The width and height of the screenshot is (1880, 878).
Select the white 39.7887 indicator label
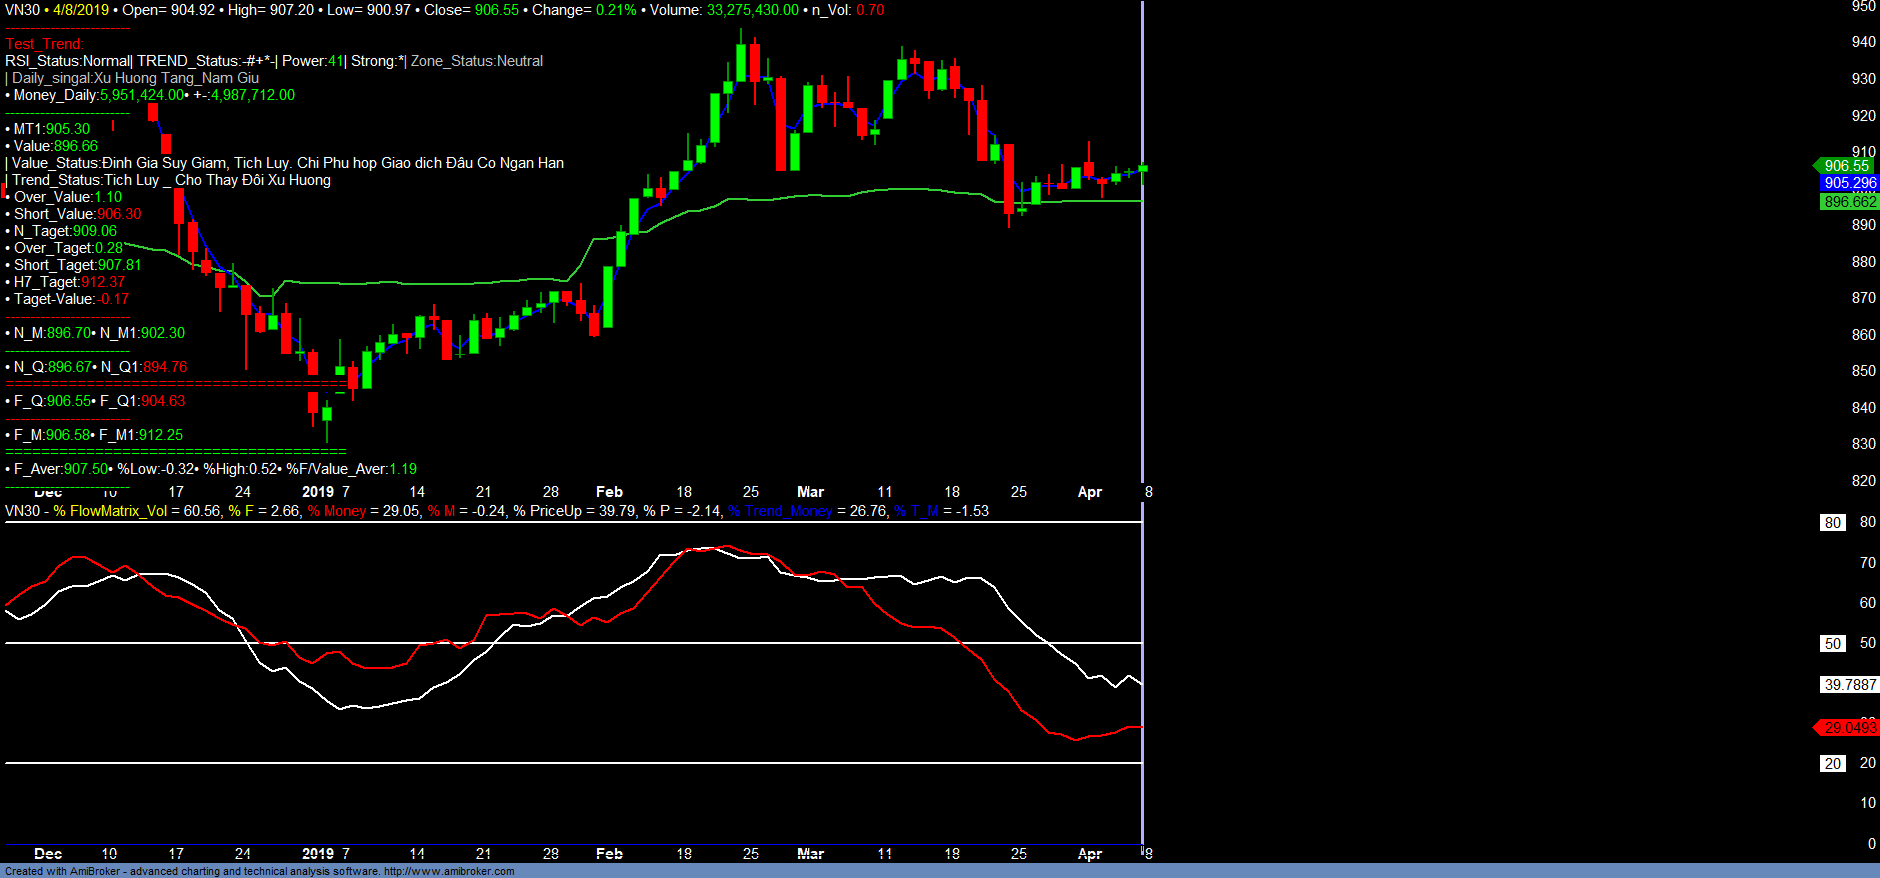tap(1849, 685)
